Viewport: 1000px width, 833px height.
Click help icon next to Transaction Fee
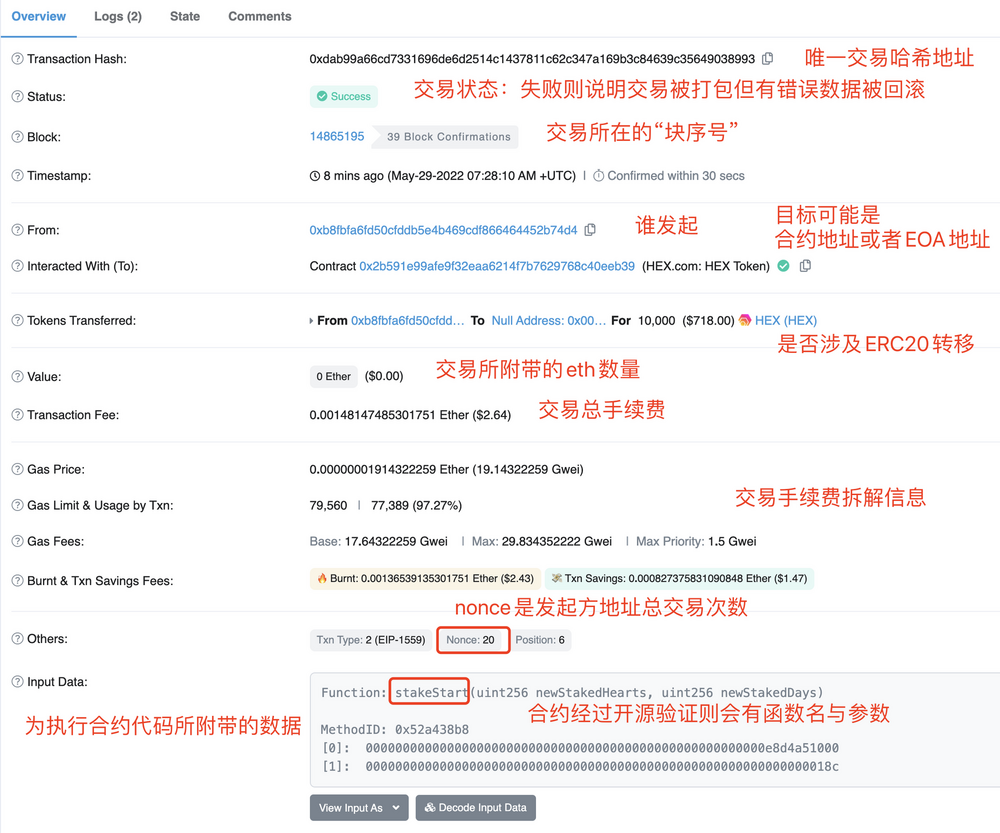pyautogui.click(x=17, y=415)
